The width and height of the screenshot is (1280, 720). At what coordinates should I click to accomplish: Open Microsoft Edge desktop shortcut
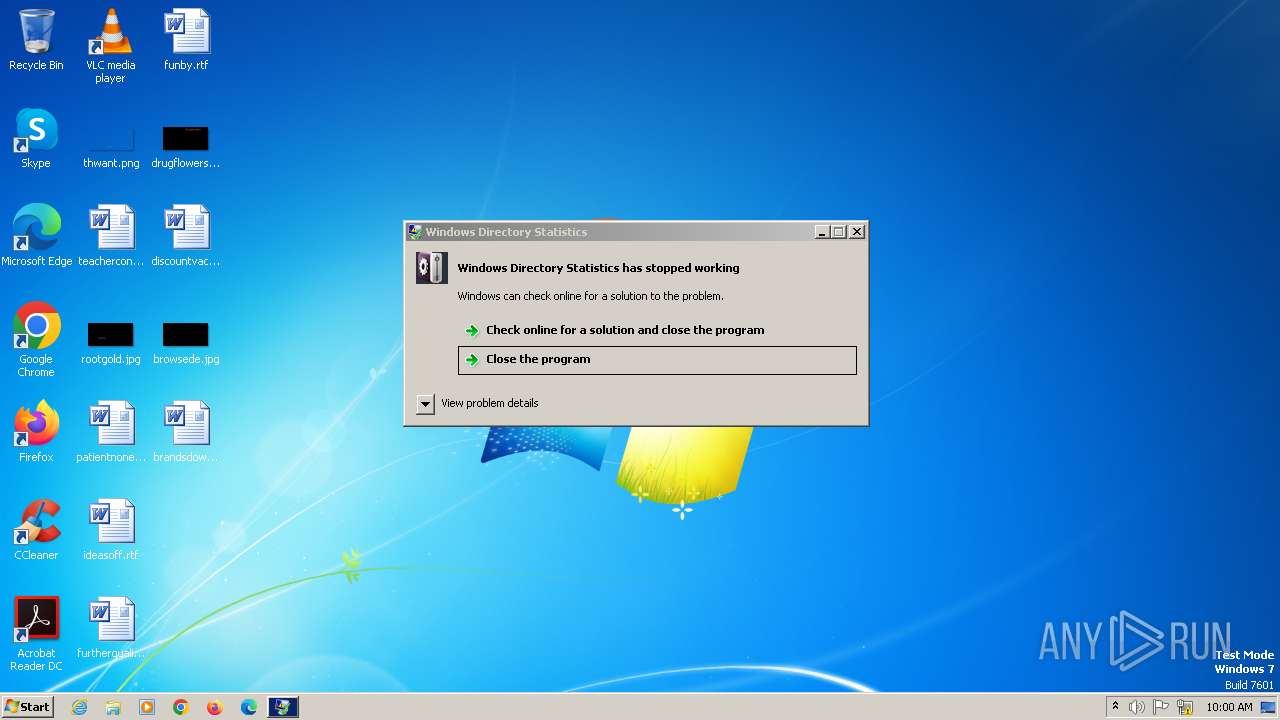click(36, 236)
